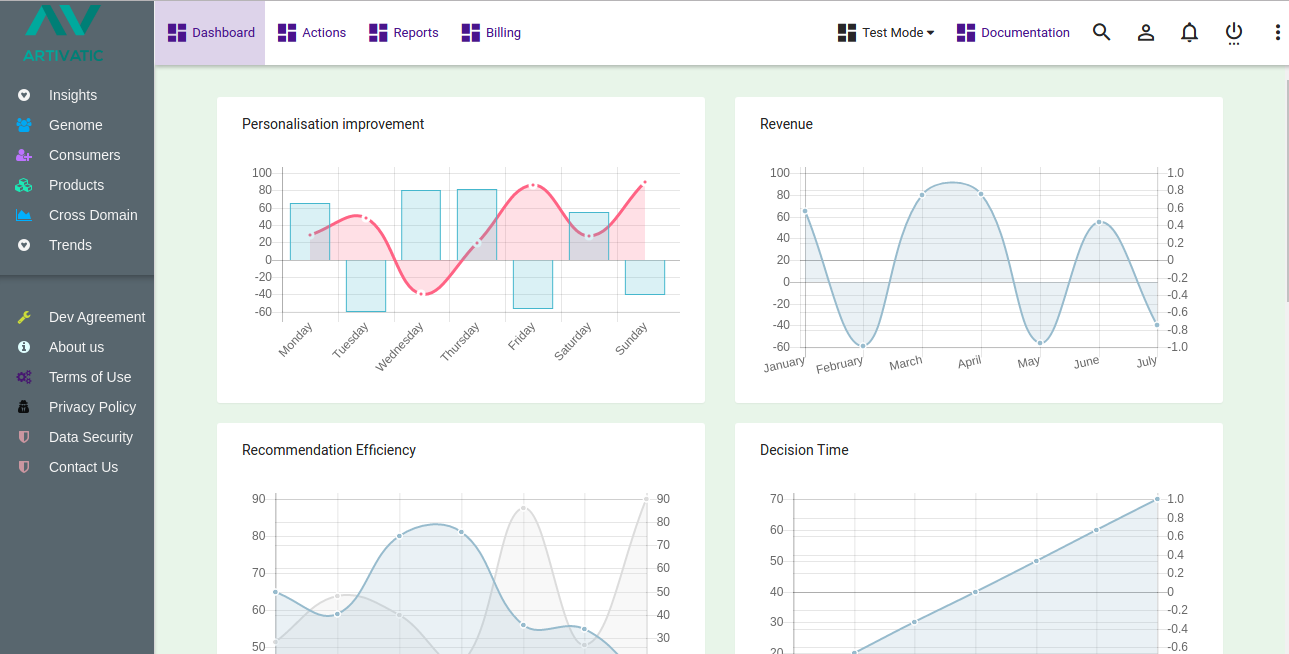Click the Personalisation improvement card title
1289x654 pixels.
[x=333, y=124]
